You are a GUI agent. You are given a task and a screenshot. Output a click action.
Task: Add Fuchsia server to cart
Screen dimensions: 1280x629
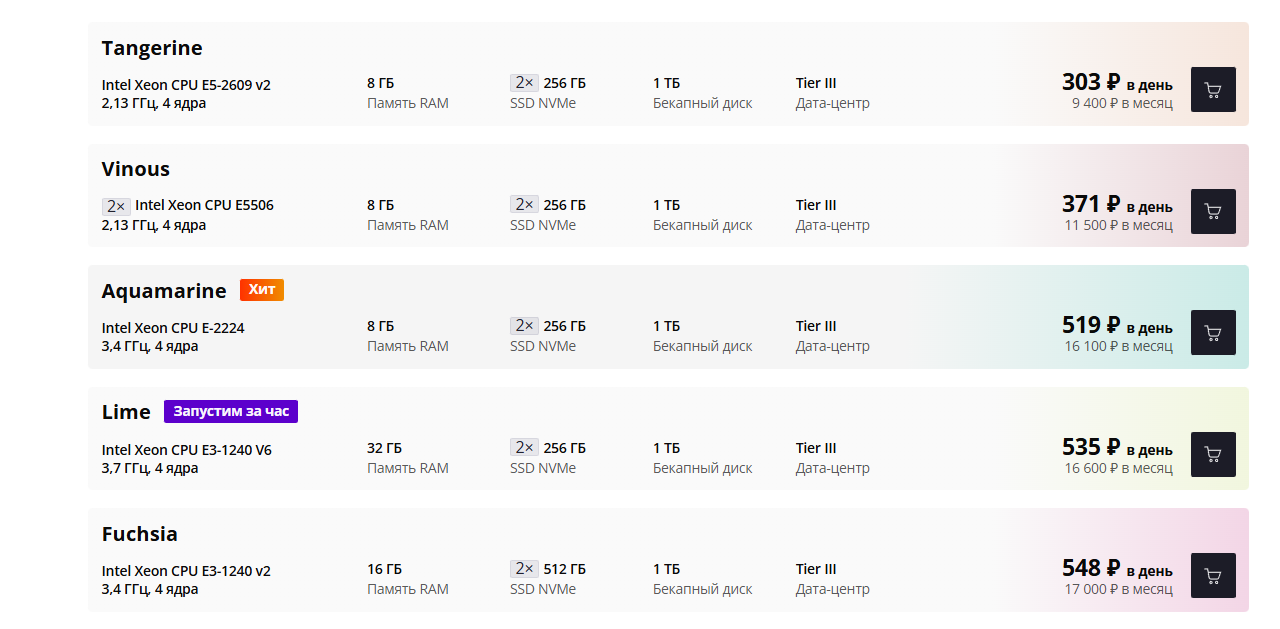click(x=1213, y=576)
